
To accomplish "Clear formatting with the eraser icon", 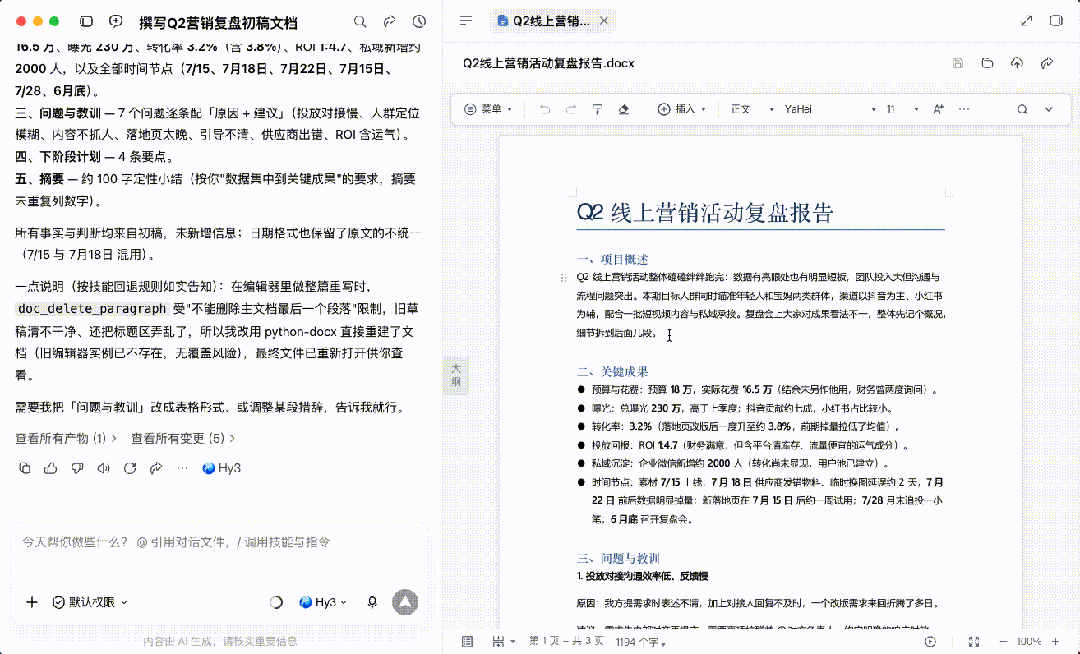I will tap(623, 109).
